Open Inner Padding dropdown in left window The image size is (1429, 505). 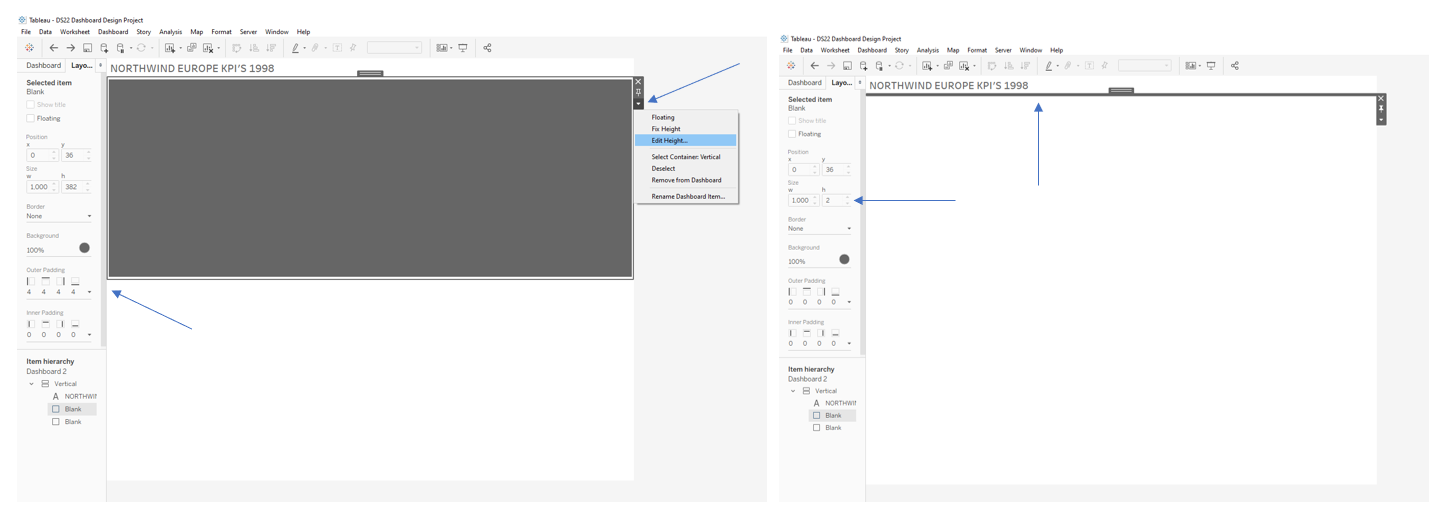[89, 335]
